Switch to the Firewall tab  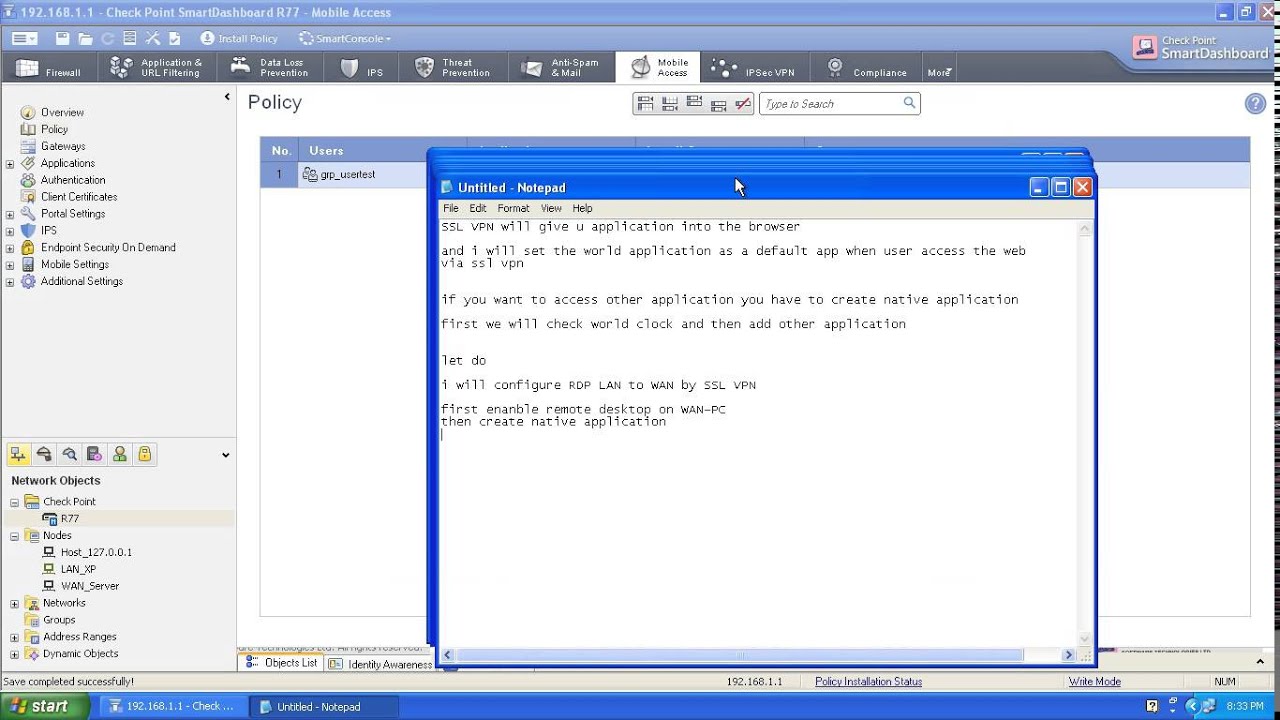tap(49, 68)
